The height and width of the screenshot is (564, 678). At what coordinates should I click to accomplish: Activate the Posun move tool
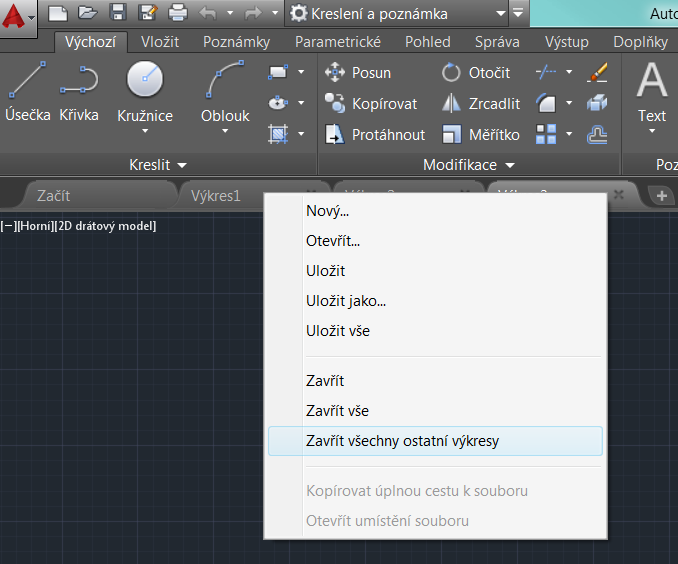358,73
